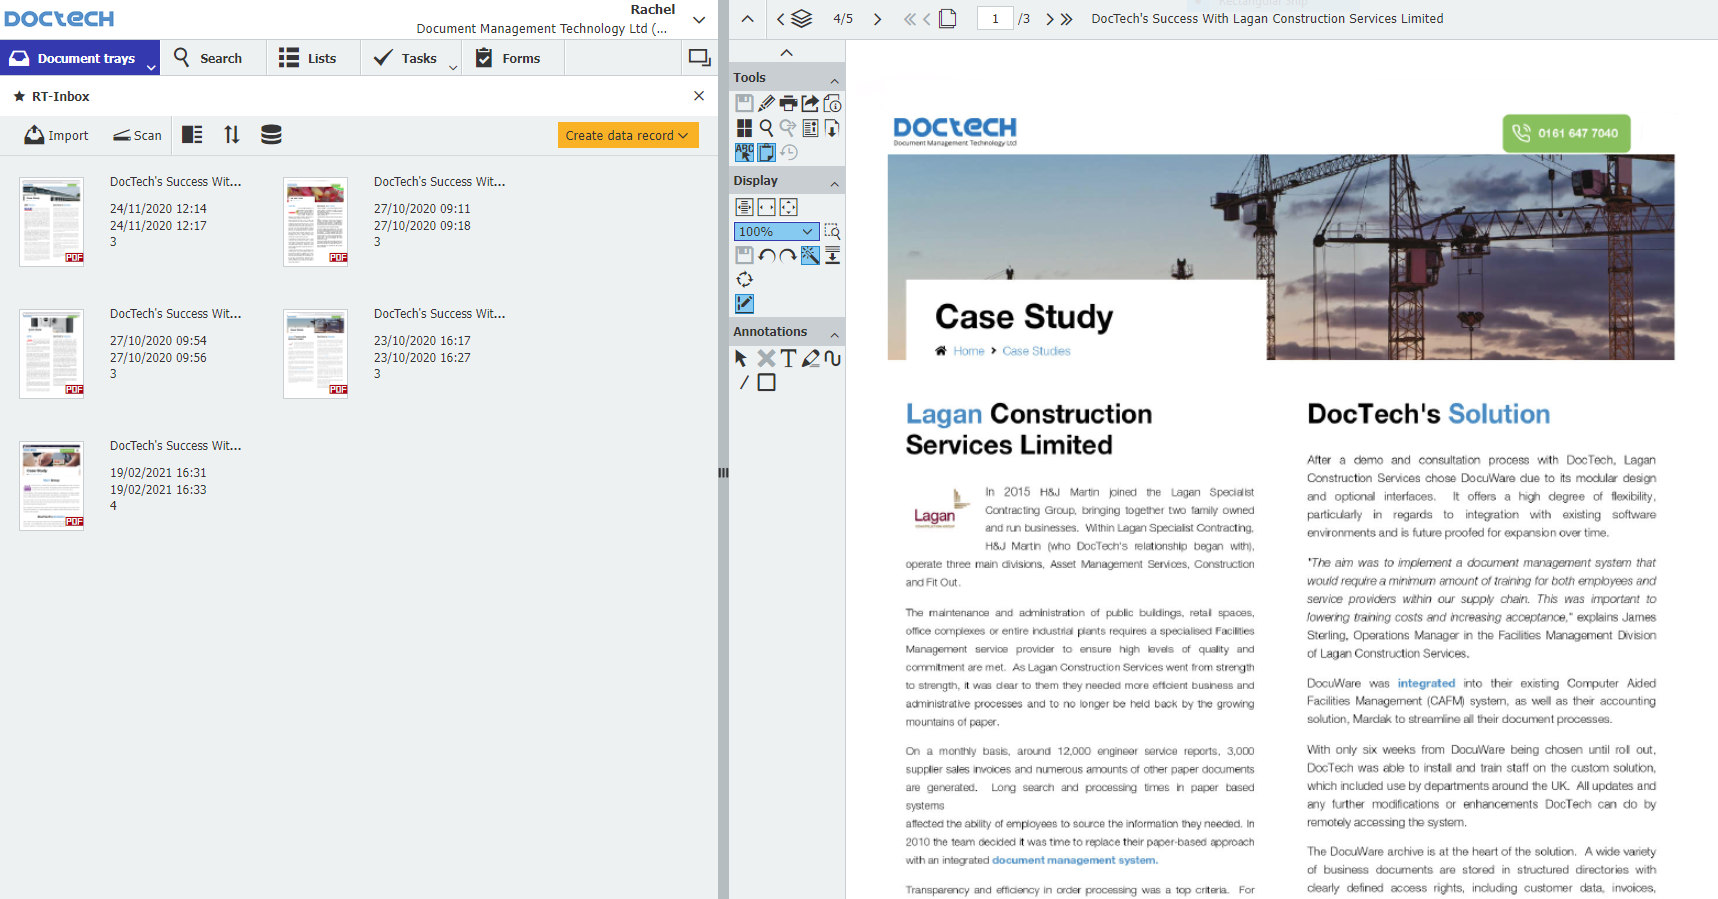Open the document info icon in Tools
The image size is (1718, 899).
832,103
